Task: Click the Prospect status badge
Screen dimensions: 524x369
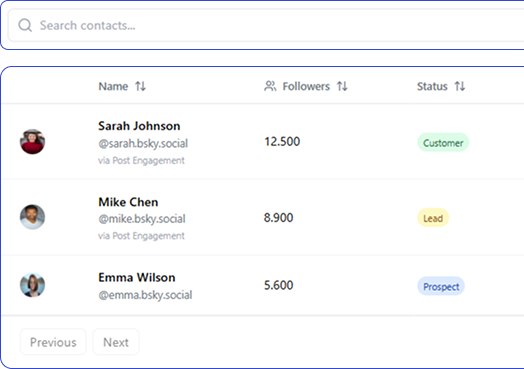Action: [x=441, y=286]
